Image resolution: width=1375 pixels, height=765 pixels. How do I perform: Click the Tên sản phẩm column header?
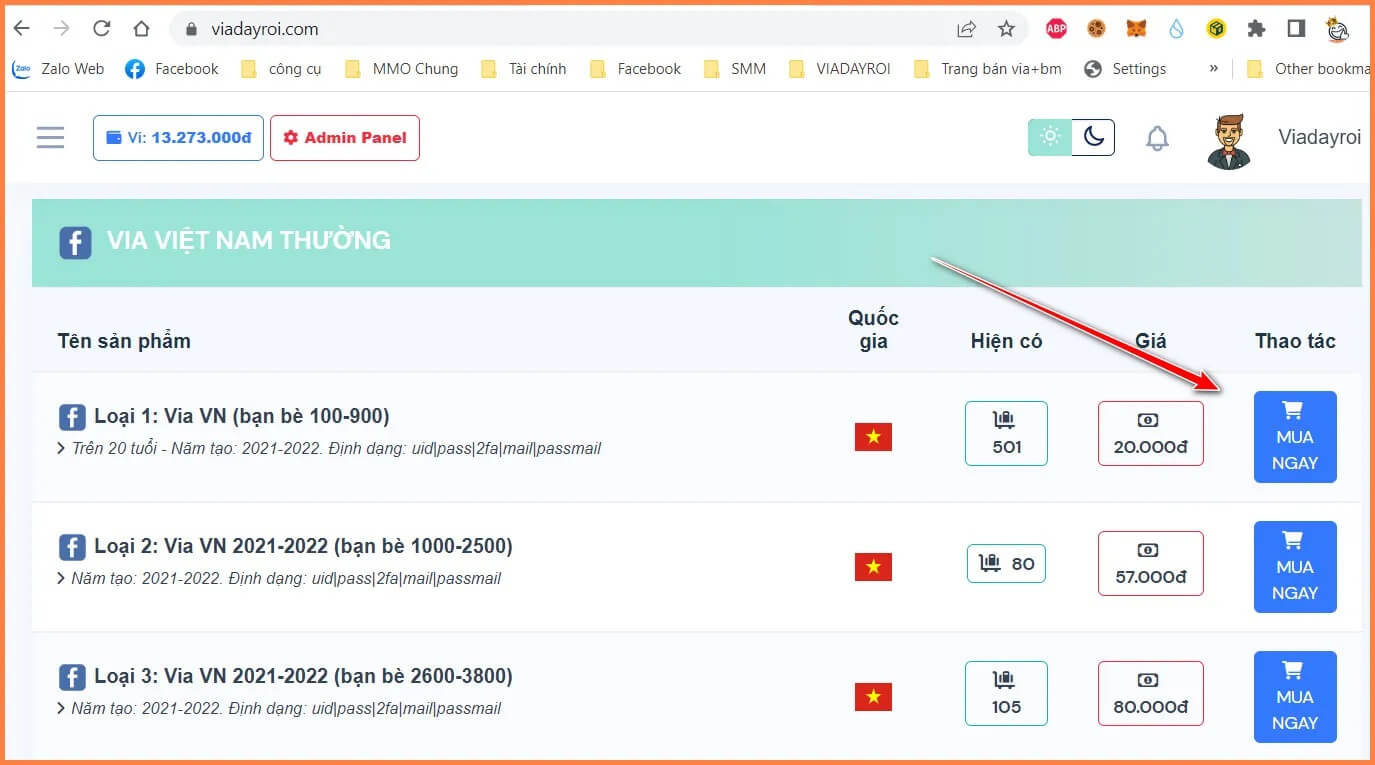point(124,341)
